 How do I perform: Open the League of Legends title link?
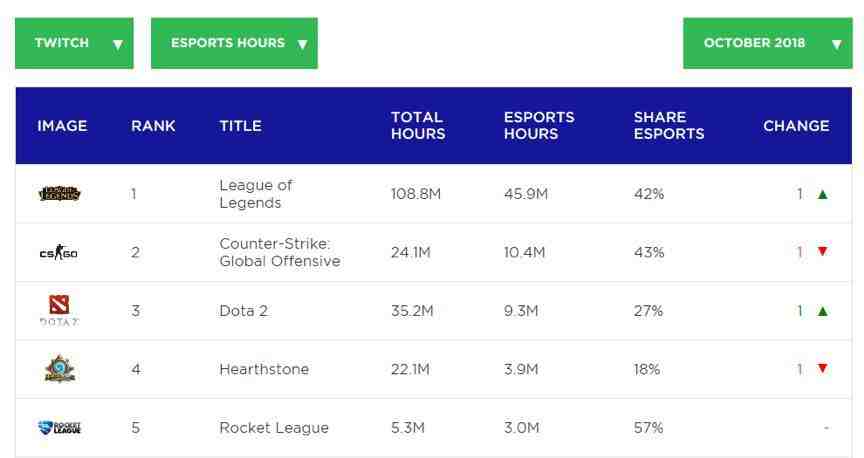256,194
